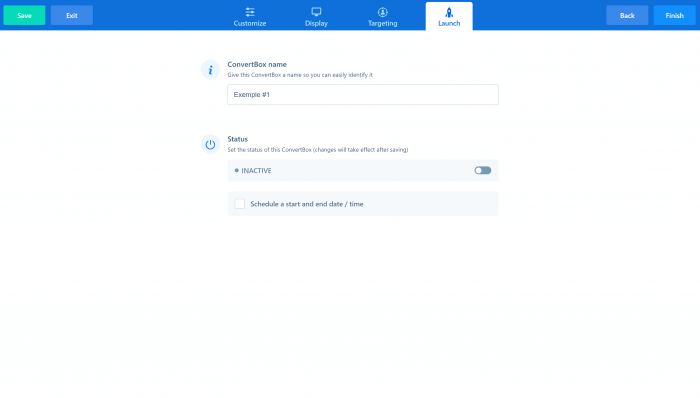
Task: Click the Customize sliders icon
Action: [250, 12]
